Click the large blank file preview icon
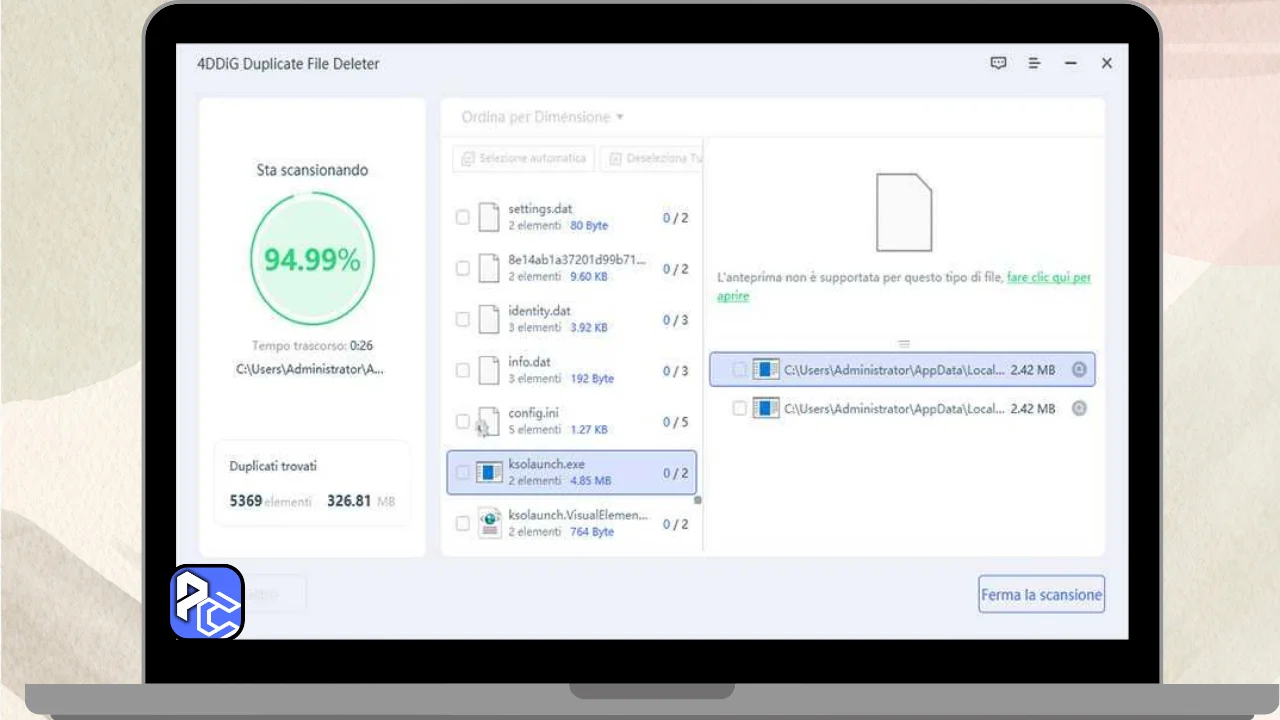The image size is (1280, 720). [x=904, y=212]
